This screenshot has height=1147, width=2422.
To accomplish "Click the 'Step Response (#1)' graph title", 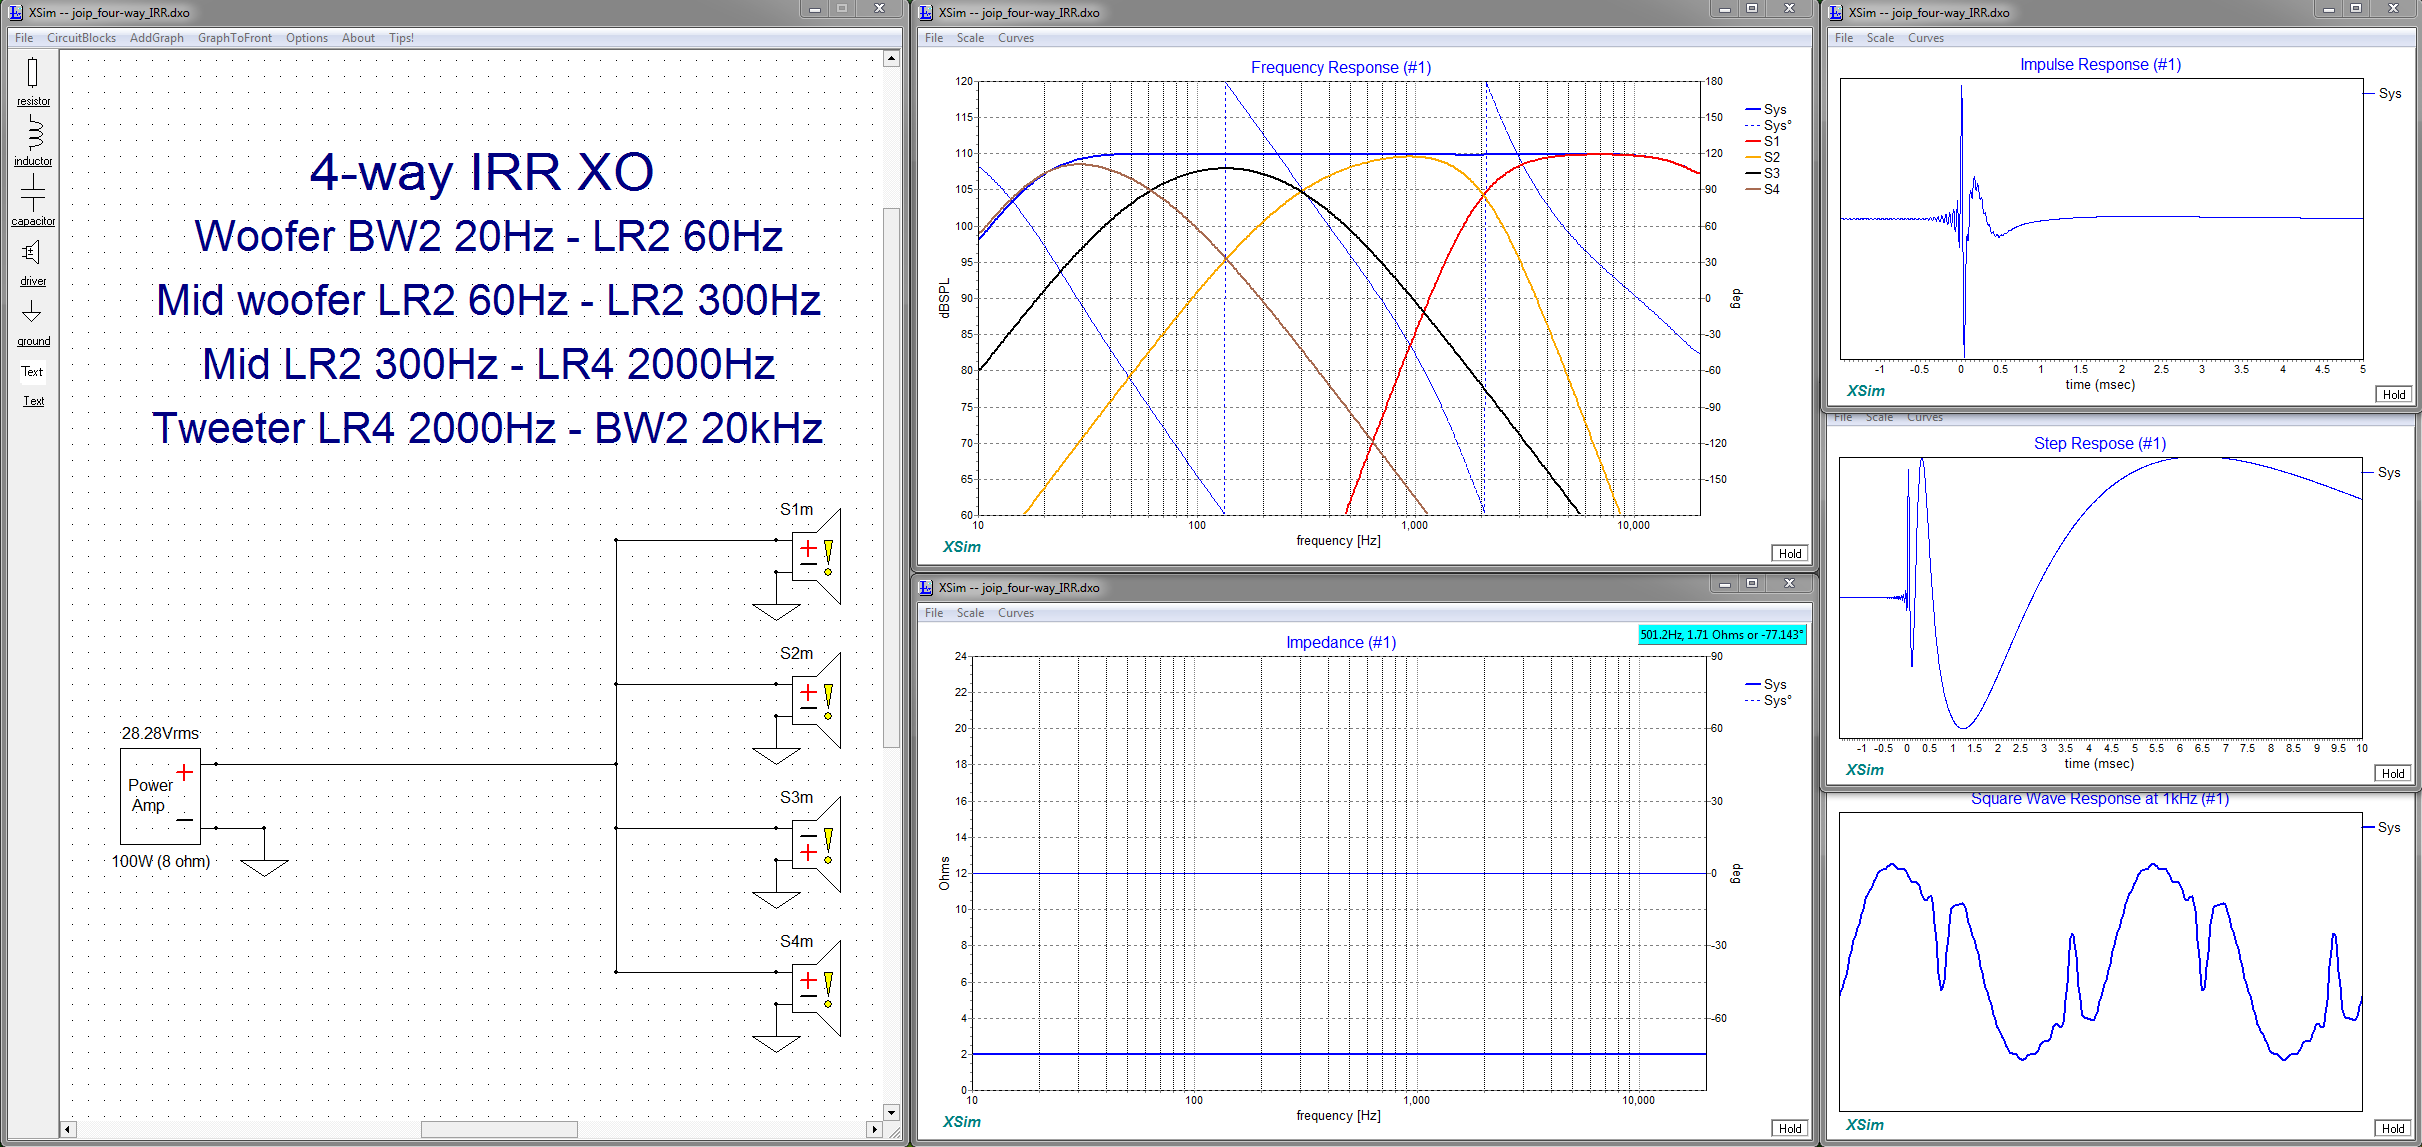I will pyautogui.click(x=2100, y=443).
